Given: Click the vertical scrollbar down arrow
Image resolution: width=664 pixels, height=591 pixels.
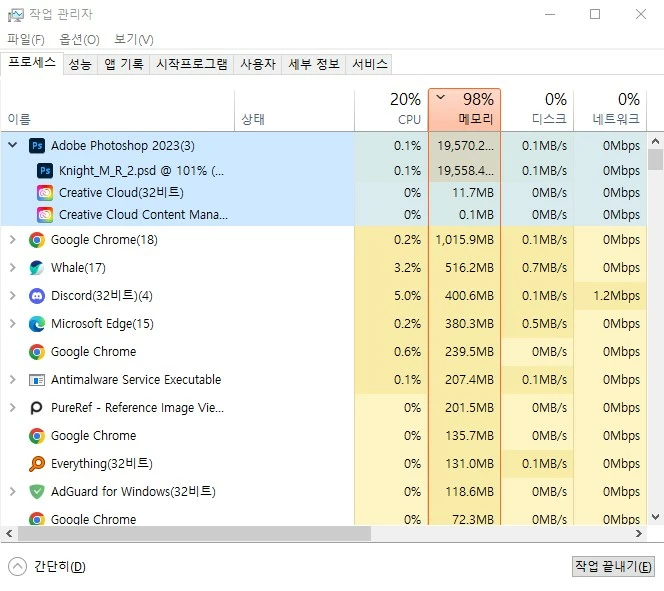Looking at the screenshot, I should [656, 517].
